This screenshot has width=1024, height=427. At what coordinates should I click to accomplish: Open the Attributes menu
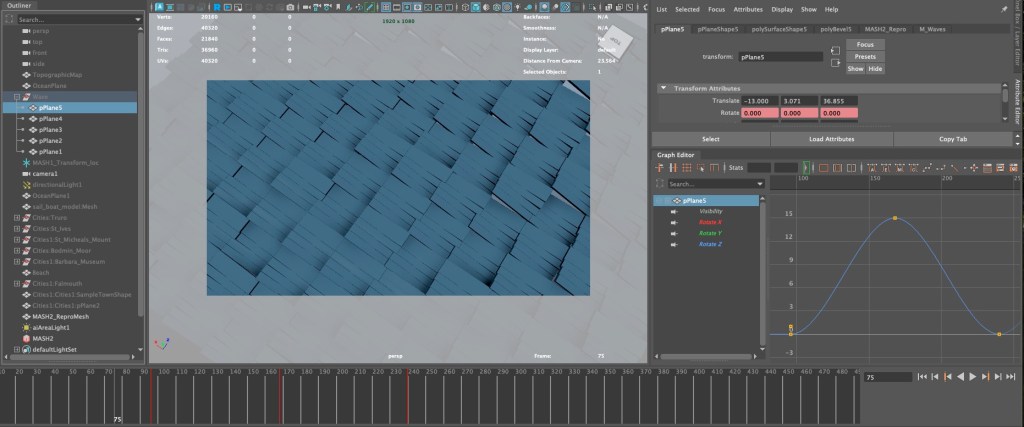coord(747,9)
